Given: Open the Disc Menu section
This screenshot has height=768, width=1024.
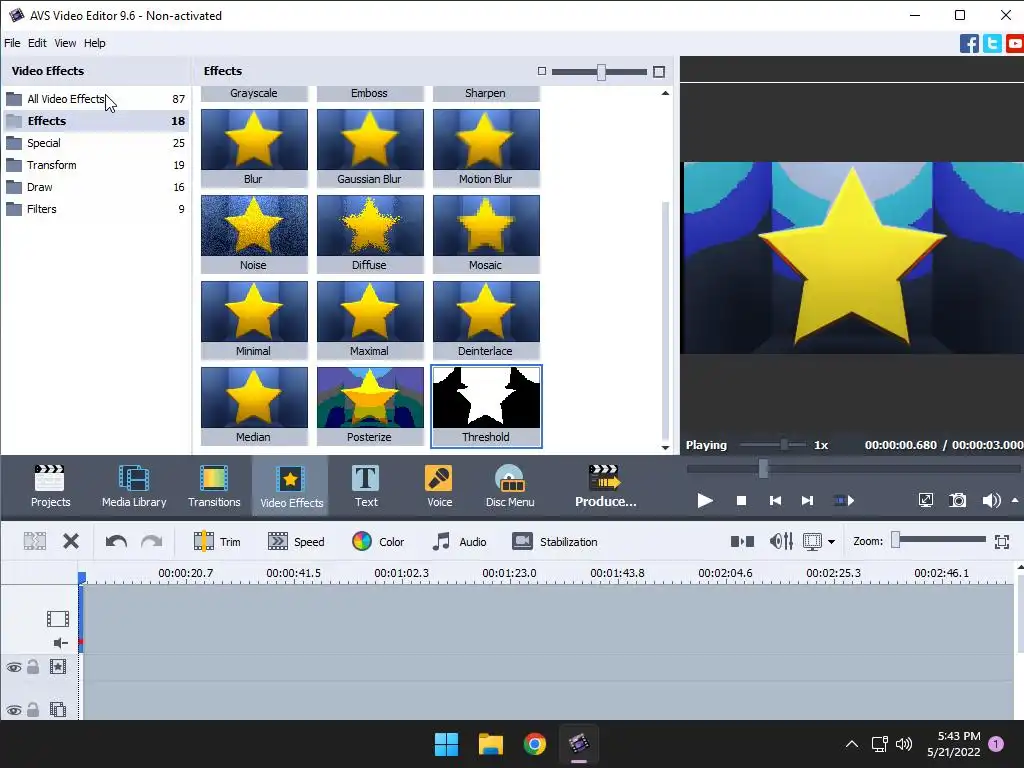Looking at the screenshot, I should pyautogui.click(x=510, y=485).
